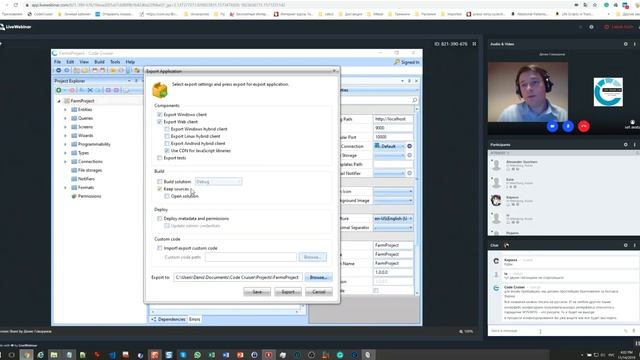Click the attachment icon in the chat message box
Screen dimensions: 640x360
point(626,331)
